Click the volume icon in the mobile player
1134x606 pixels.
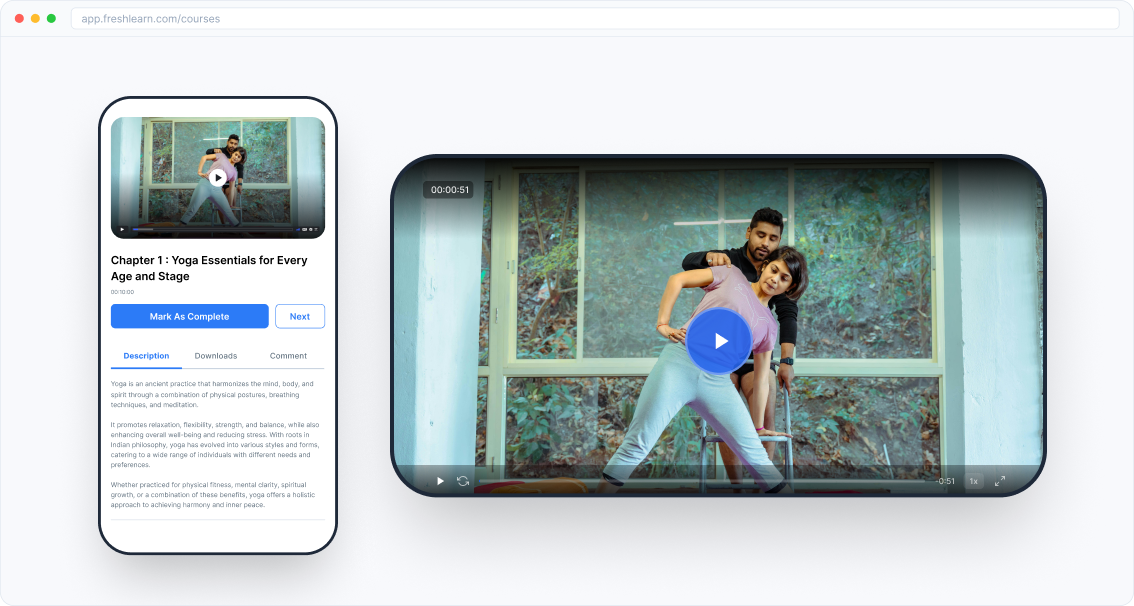click(x=297, y=229)
